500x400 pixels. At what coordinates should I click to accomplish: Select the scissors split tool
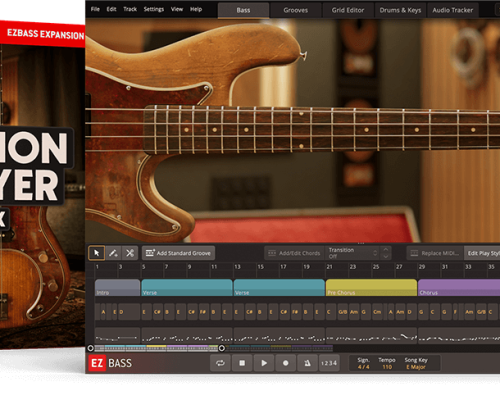click(130, 253)
